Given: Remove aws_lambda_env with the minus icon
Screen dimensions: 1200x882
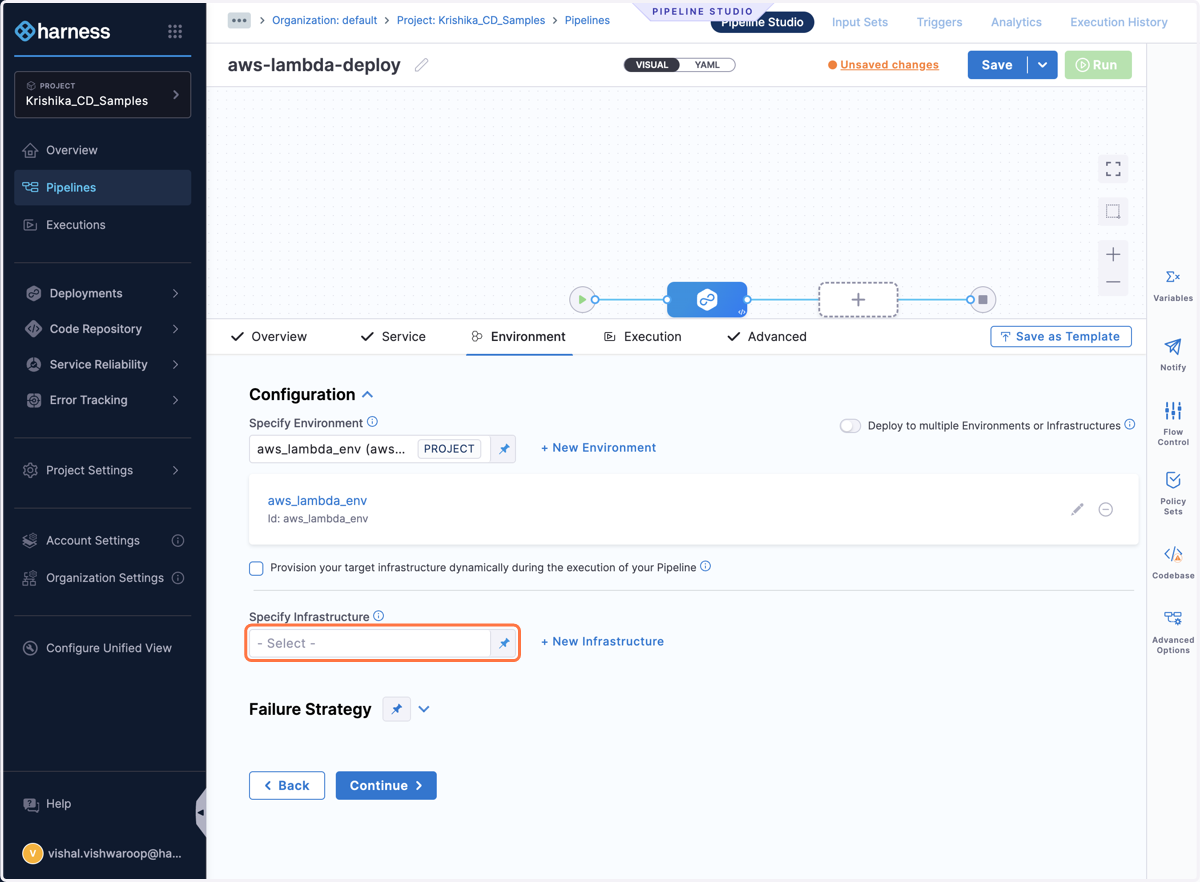Looking at the screenshot, I should (x=1106, y=509).
